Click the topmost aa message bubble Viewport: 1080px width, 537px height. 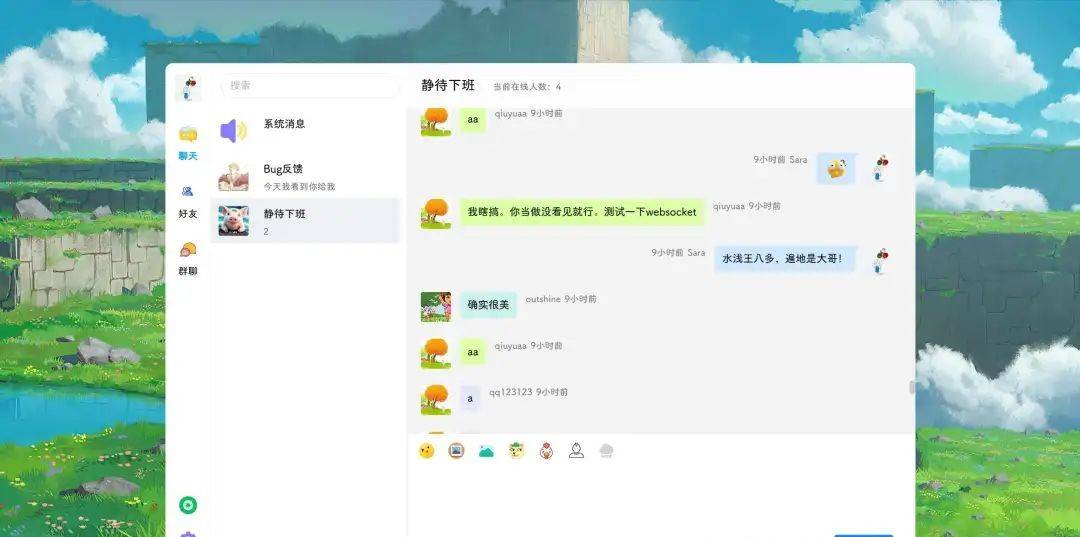pyautogui.click(x=472, y=120)
